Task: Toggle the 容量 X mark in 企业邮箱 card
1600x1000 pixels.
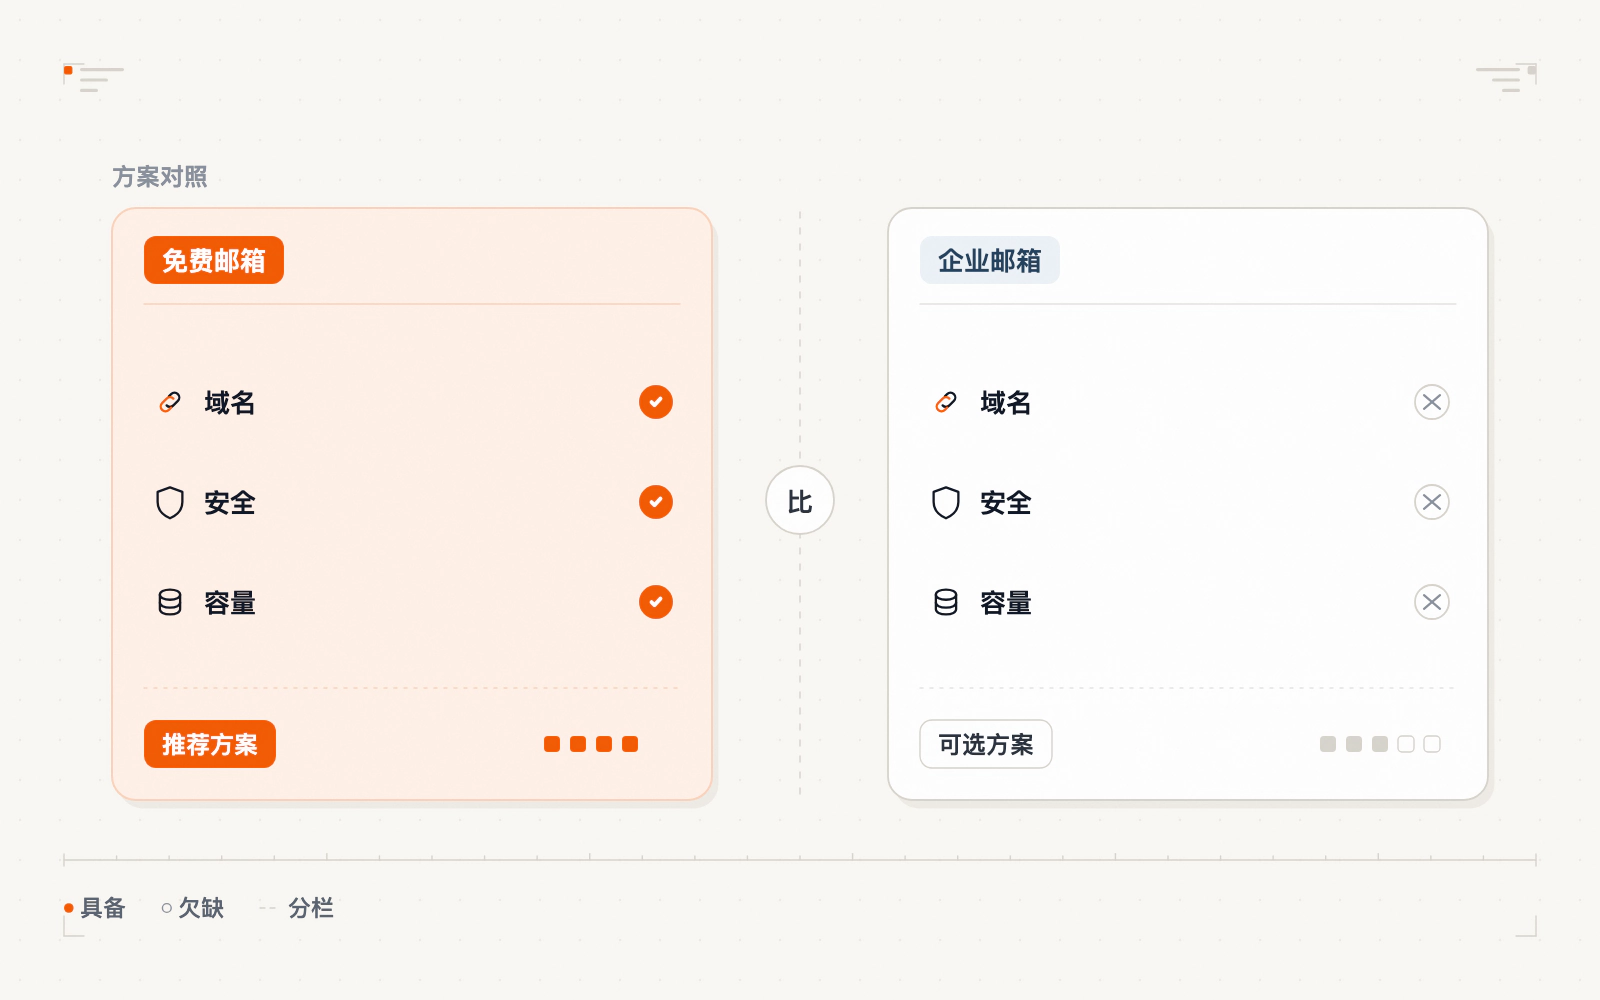Action: click(x=1432, y=602)
